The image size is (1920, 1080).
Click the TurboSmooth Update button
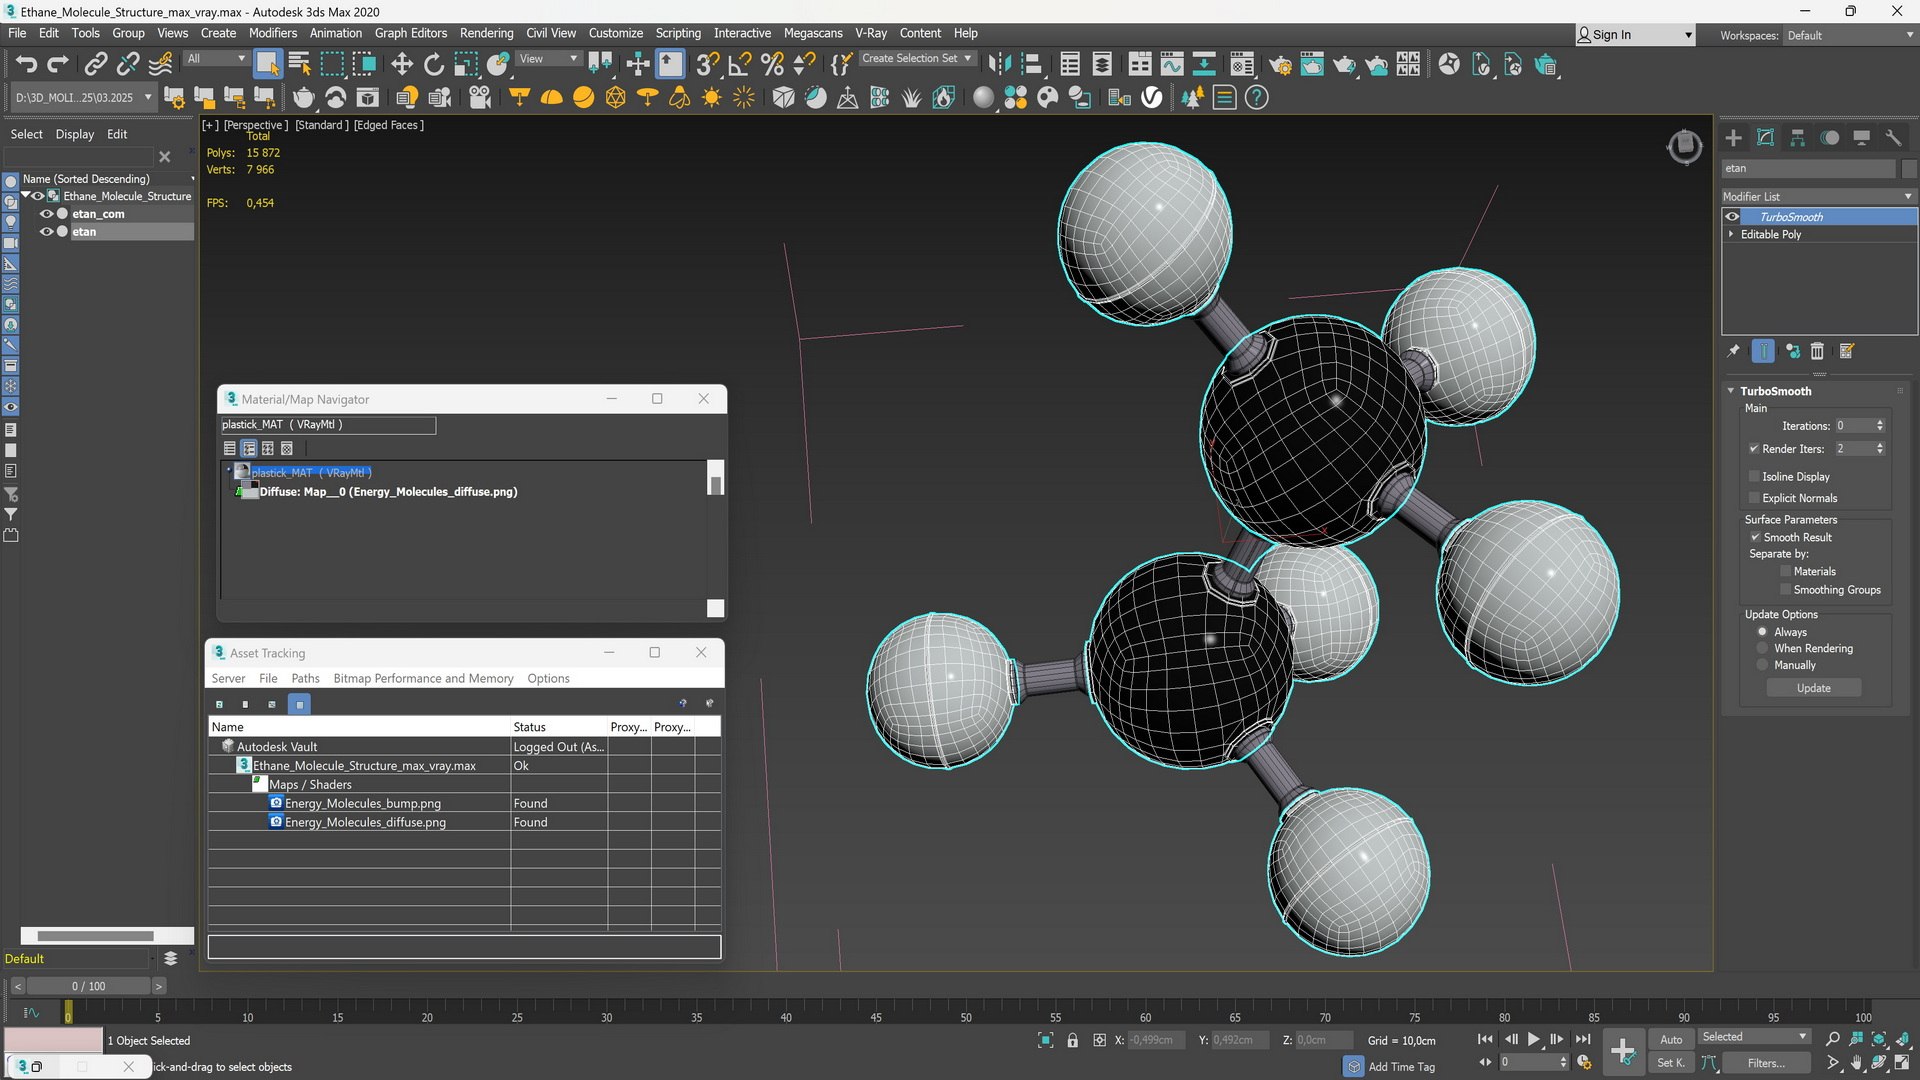pos(1813,688)
